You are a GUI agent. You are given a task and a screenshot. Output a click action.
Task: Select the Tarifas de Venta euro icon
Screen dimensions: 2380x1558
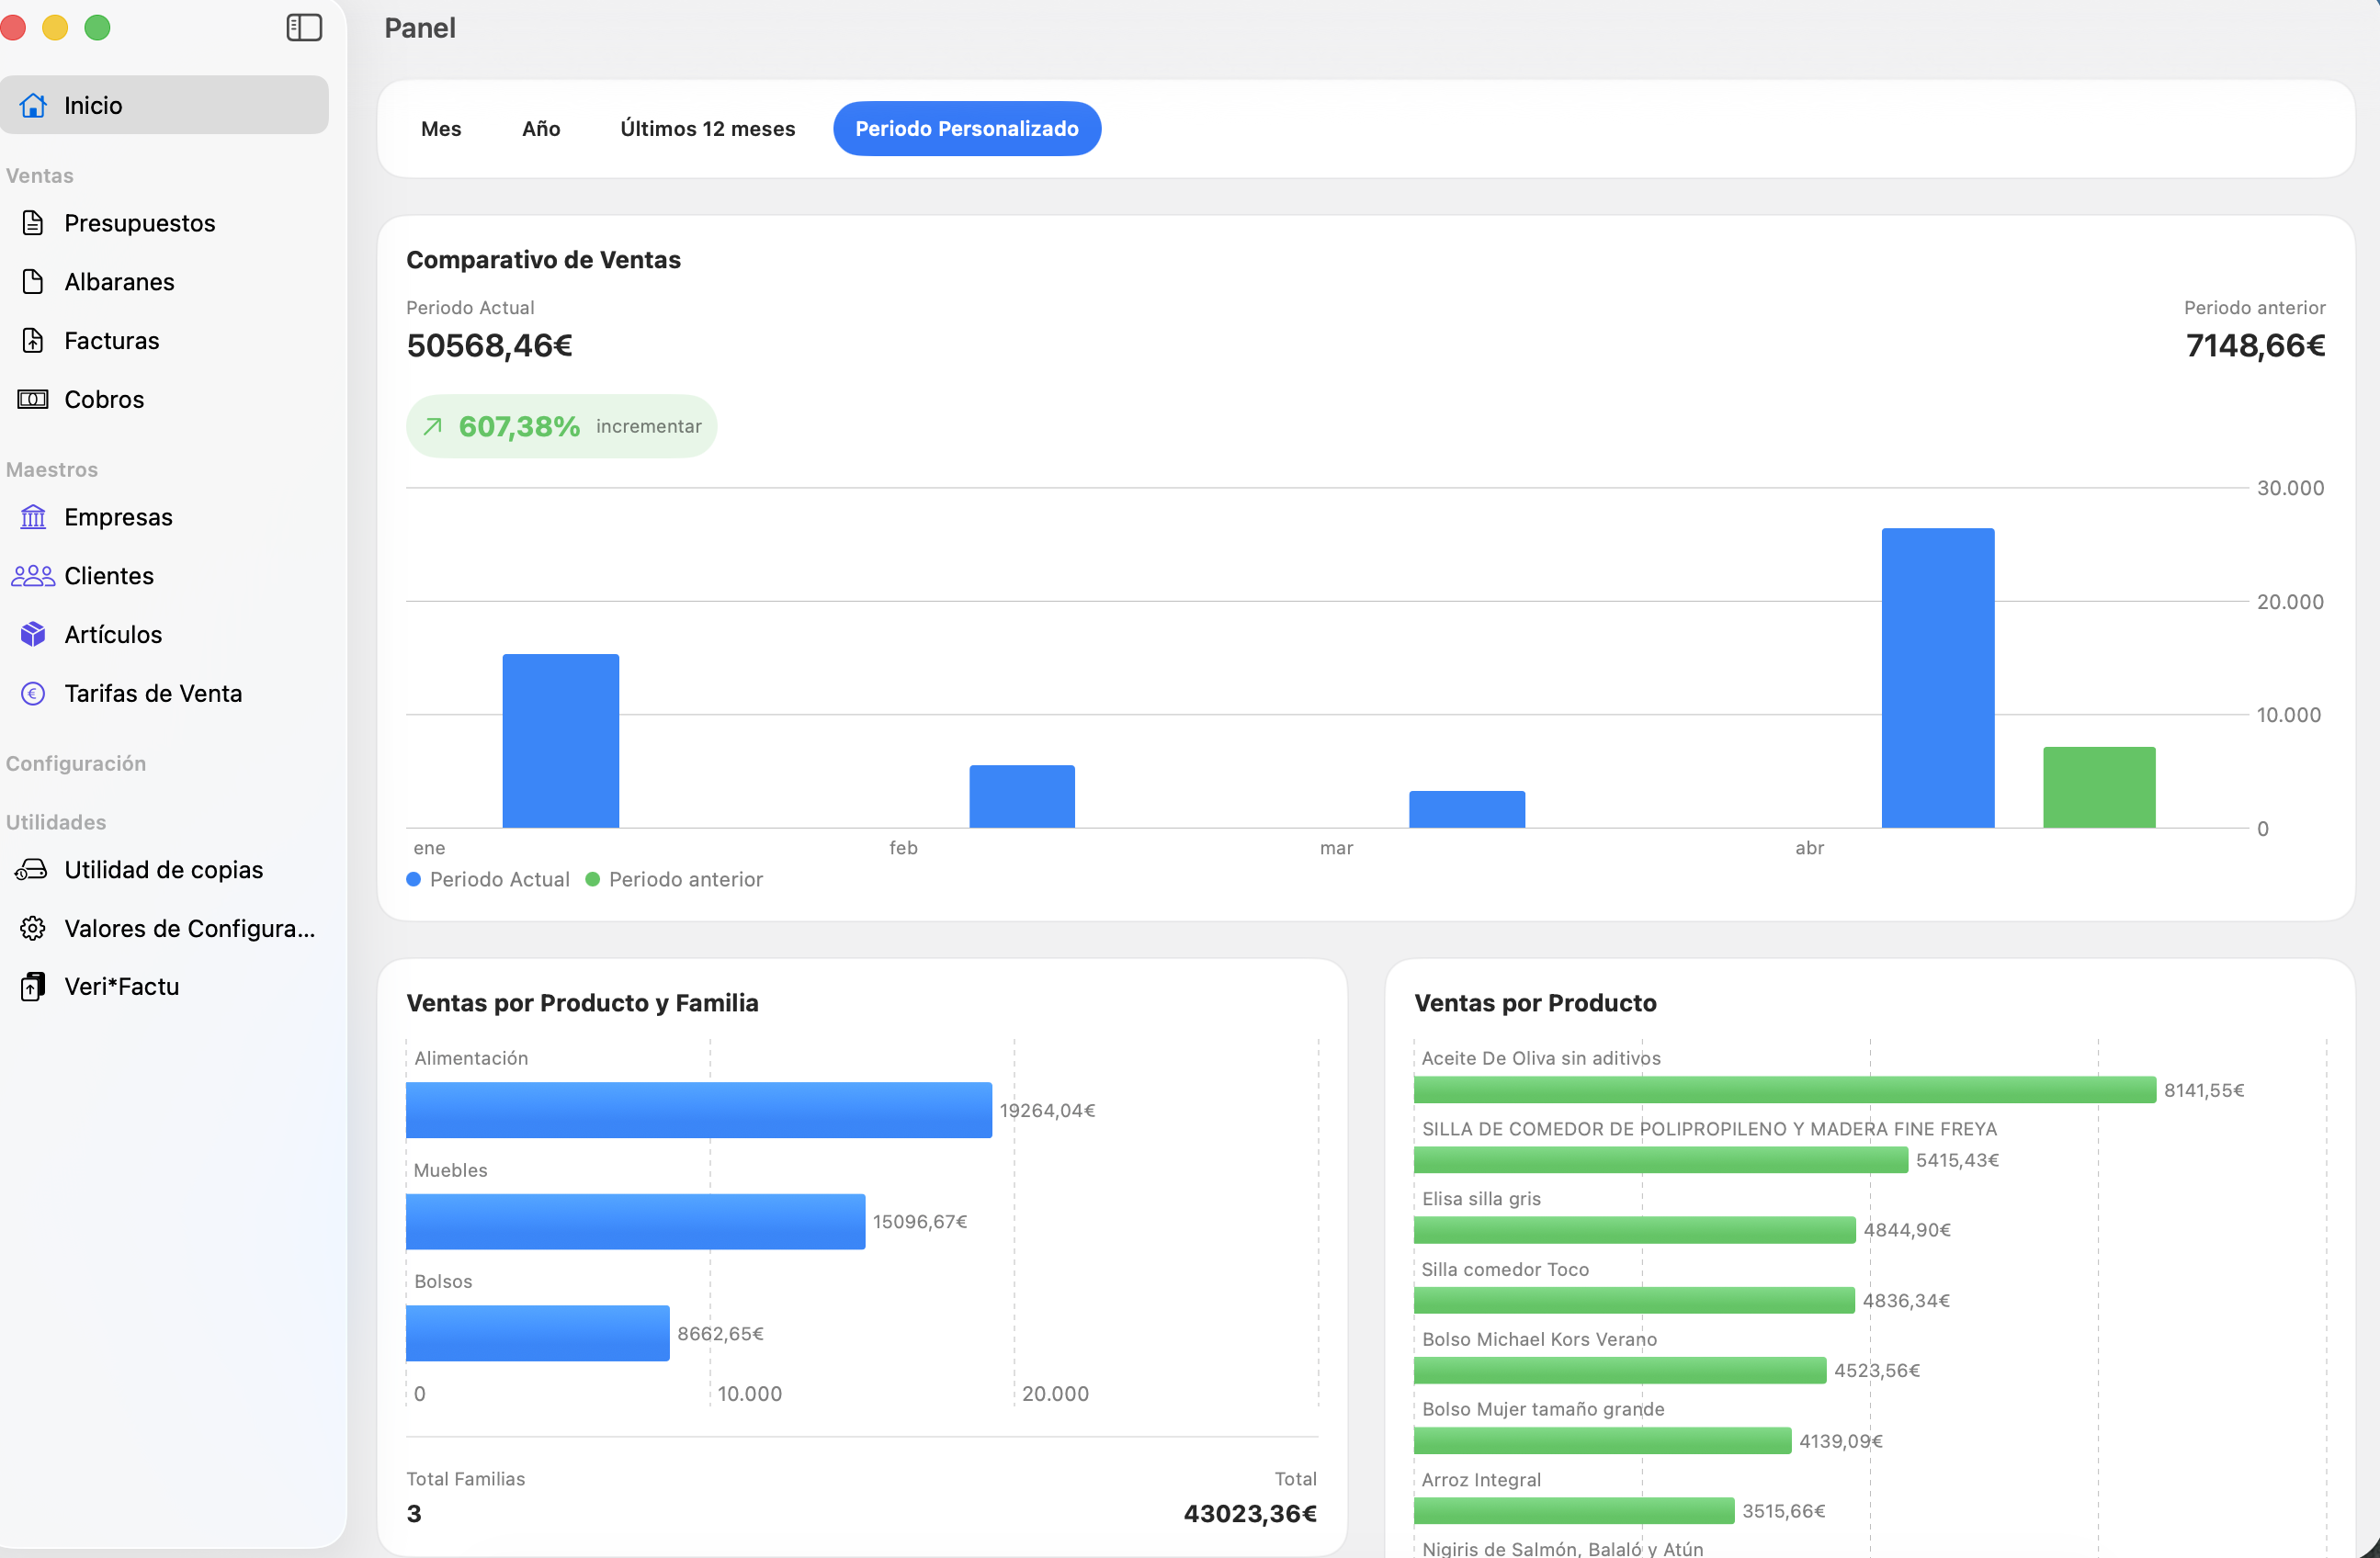(x=33, y=694)
